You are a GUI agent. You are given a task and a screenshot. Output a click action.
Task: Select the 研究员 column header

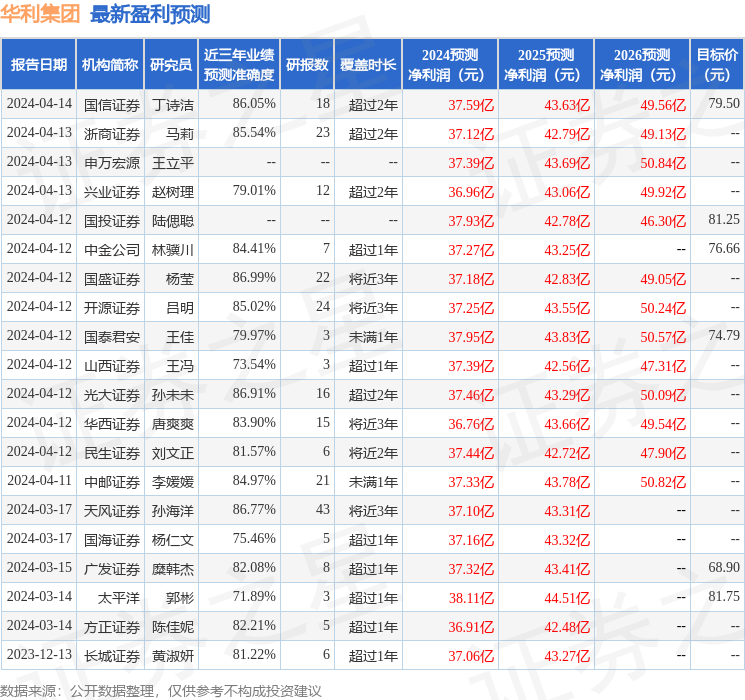click(171, 65)
